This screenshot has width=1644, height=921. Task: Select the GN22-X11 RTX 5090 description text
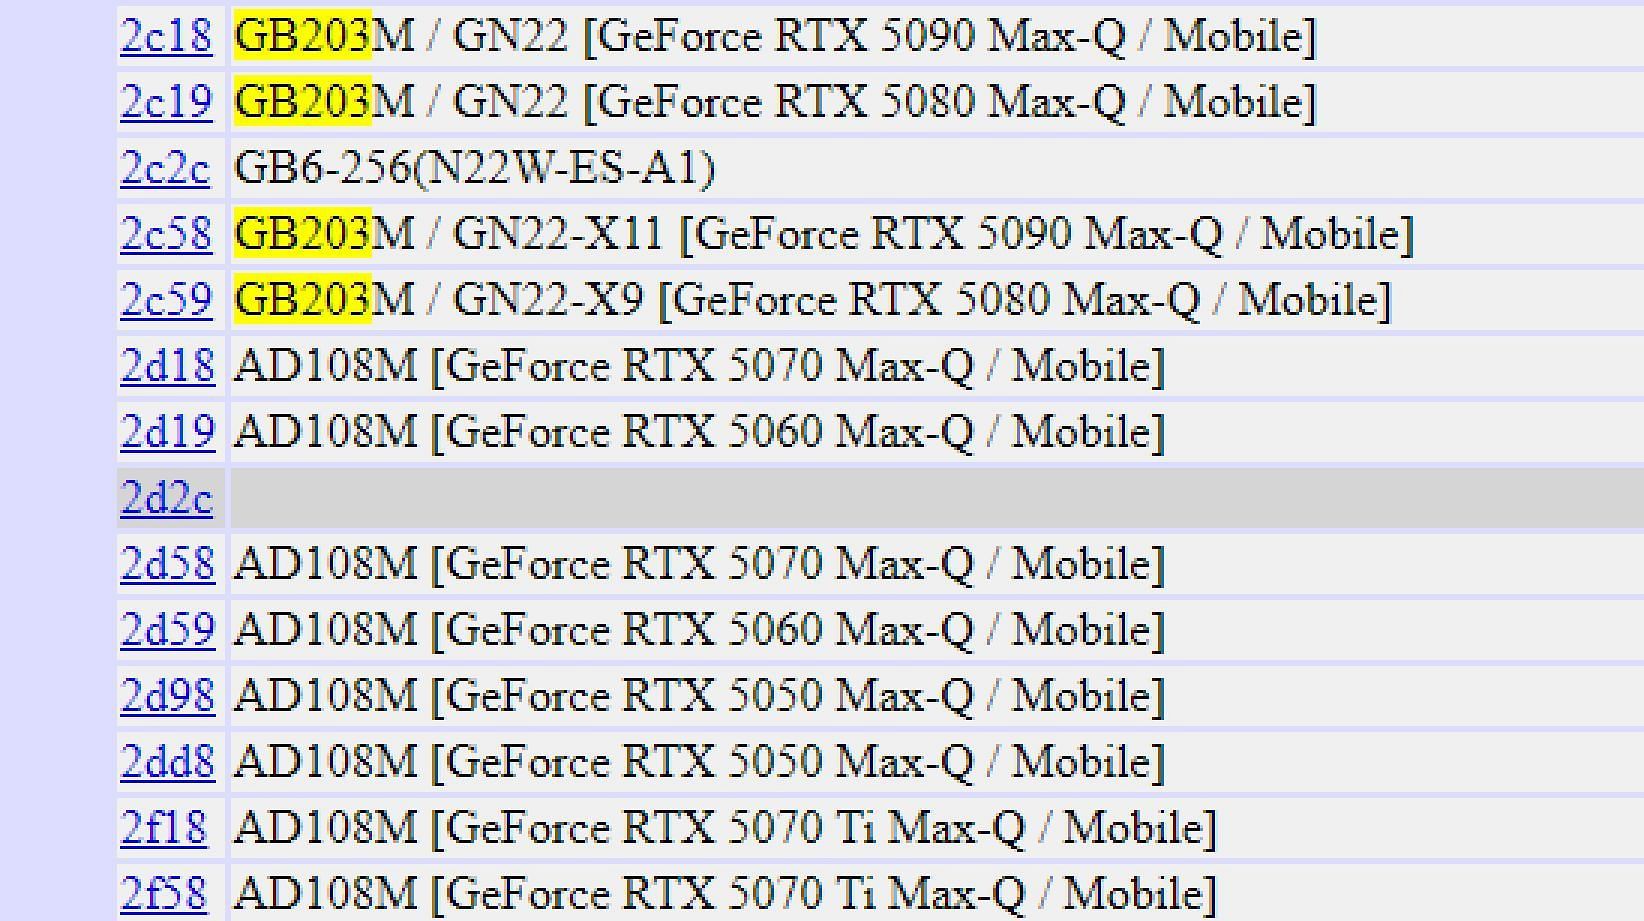click(x=824, y=235)
